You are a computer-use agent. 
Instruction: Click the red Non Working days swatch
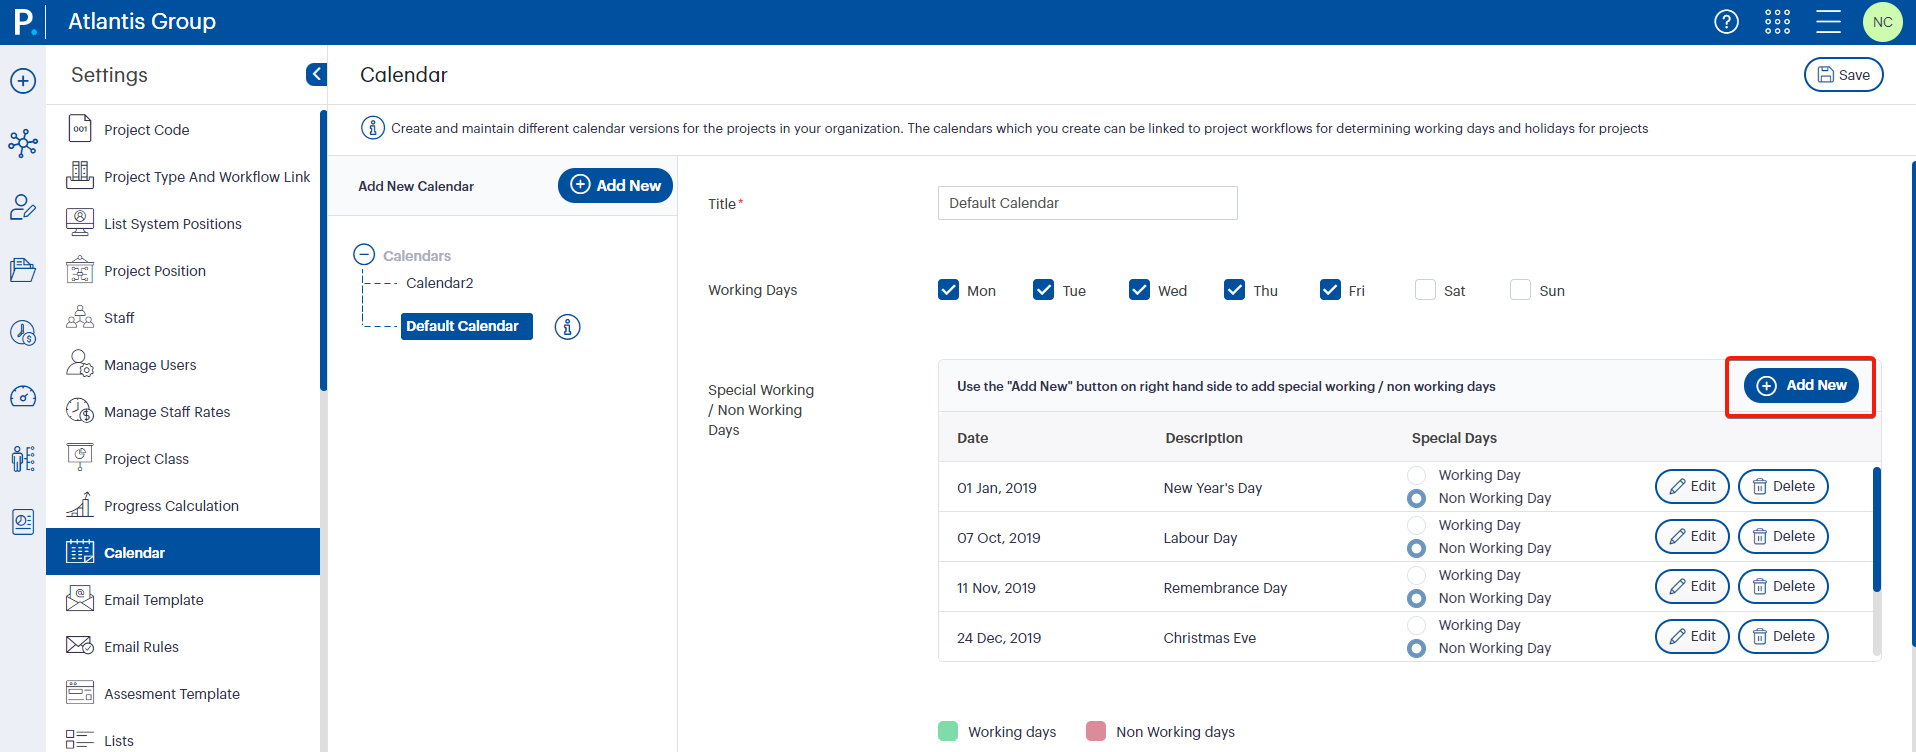click(x=1096, y=731)
